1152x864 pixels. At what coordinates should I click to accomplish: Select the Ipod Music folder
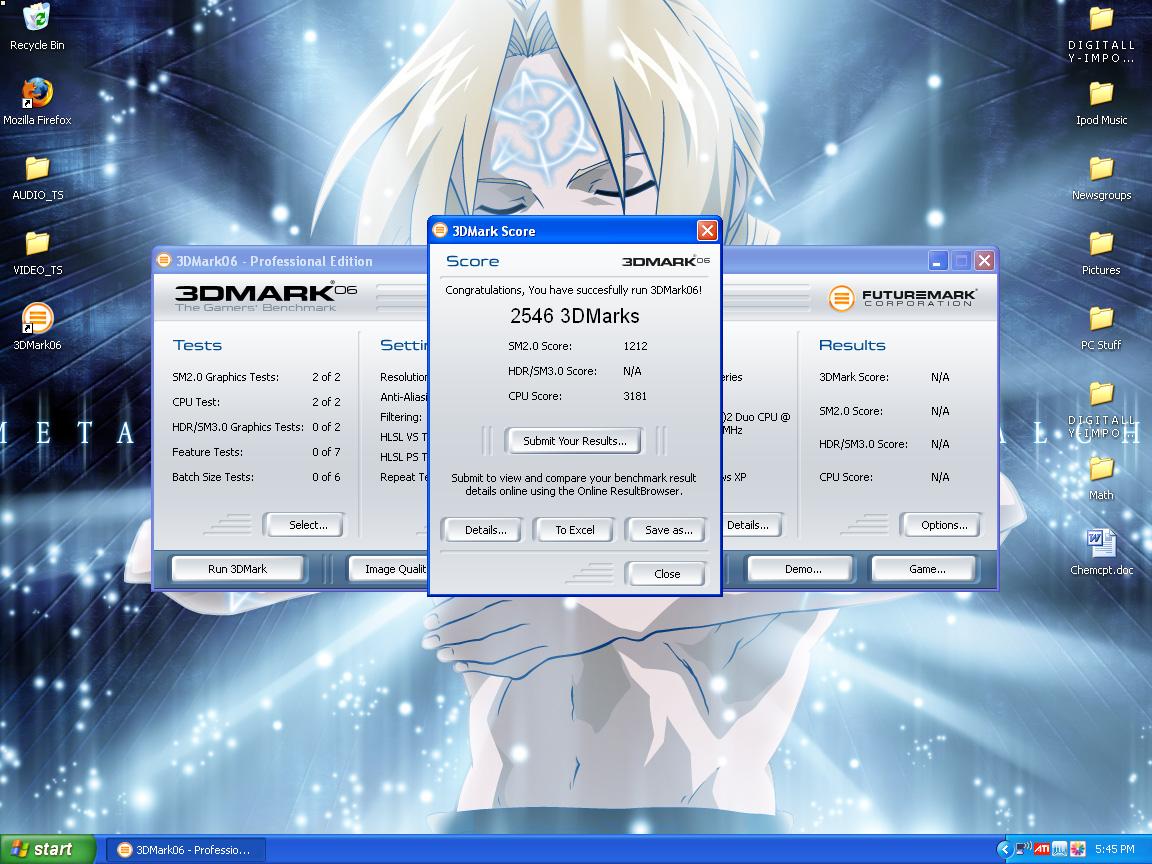coord(1101,103)
